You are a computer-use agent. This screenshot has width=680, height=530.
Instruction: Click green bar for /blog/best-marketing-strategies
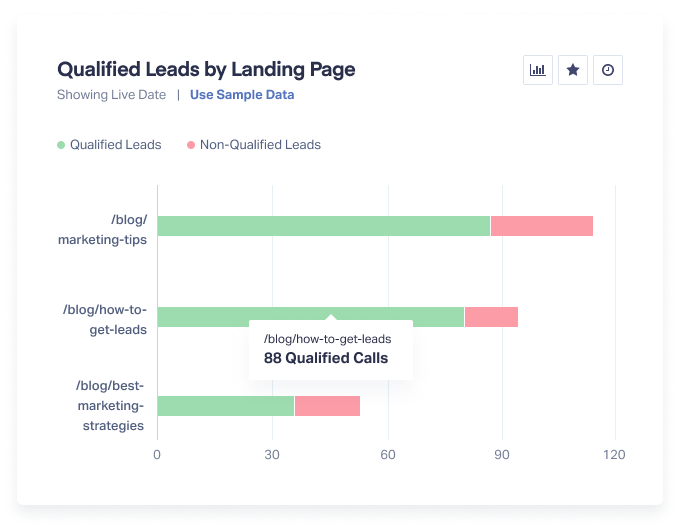[x=226, y=406]
